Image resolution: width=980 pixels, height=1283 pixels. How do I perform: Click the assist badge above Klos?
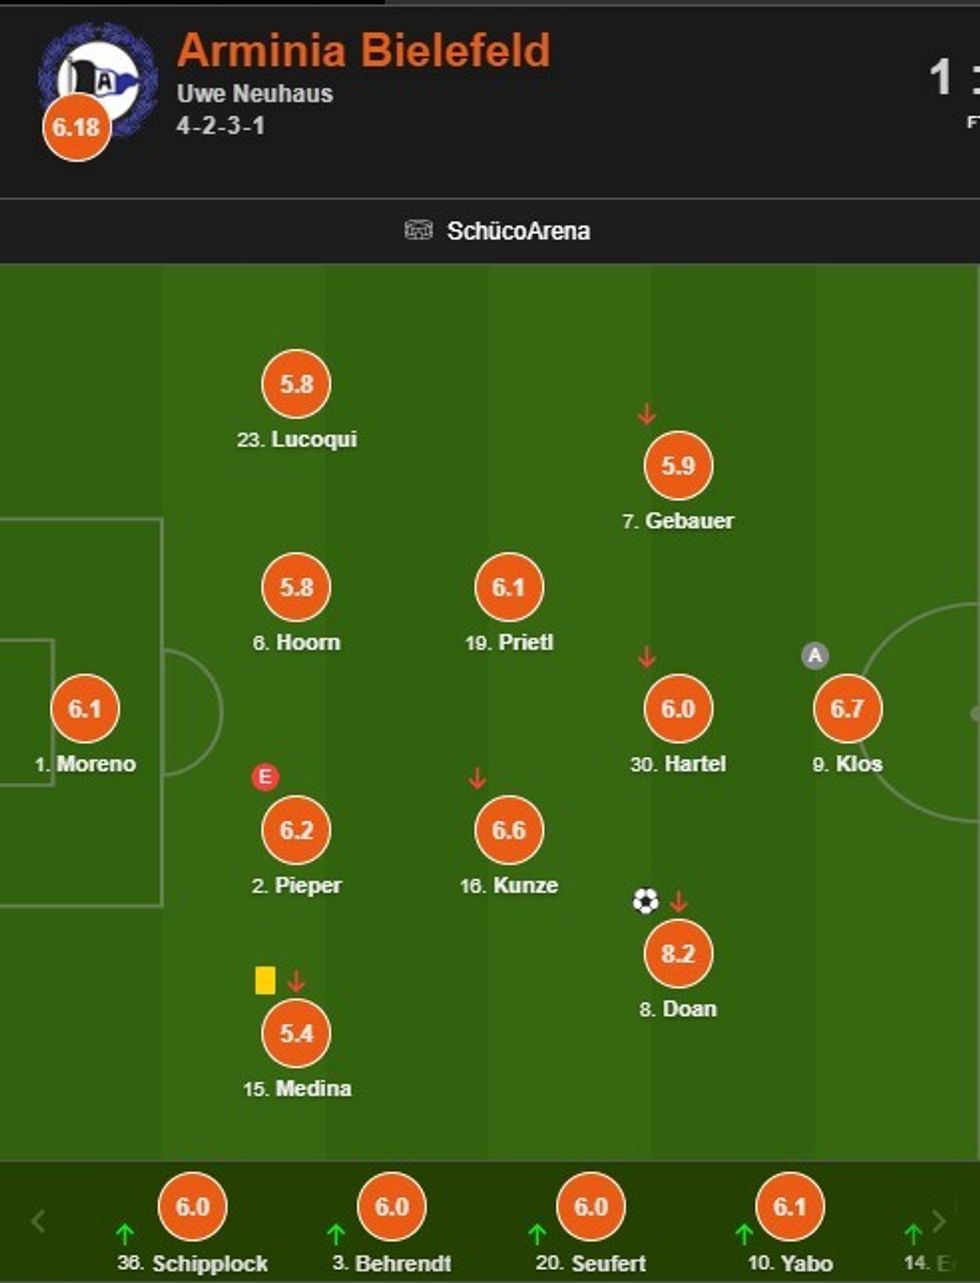(x=815, y=656)
